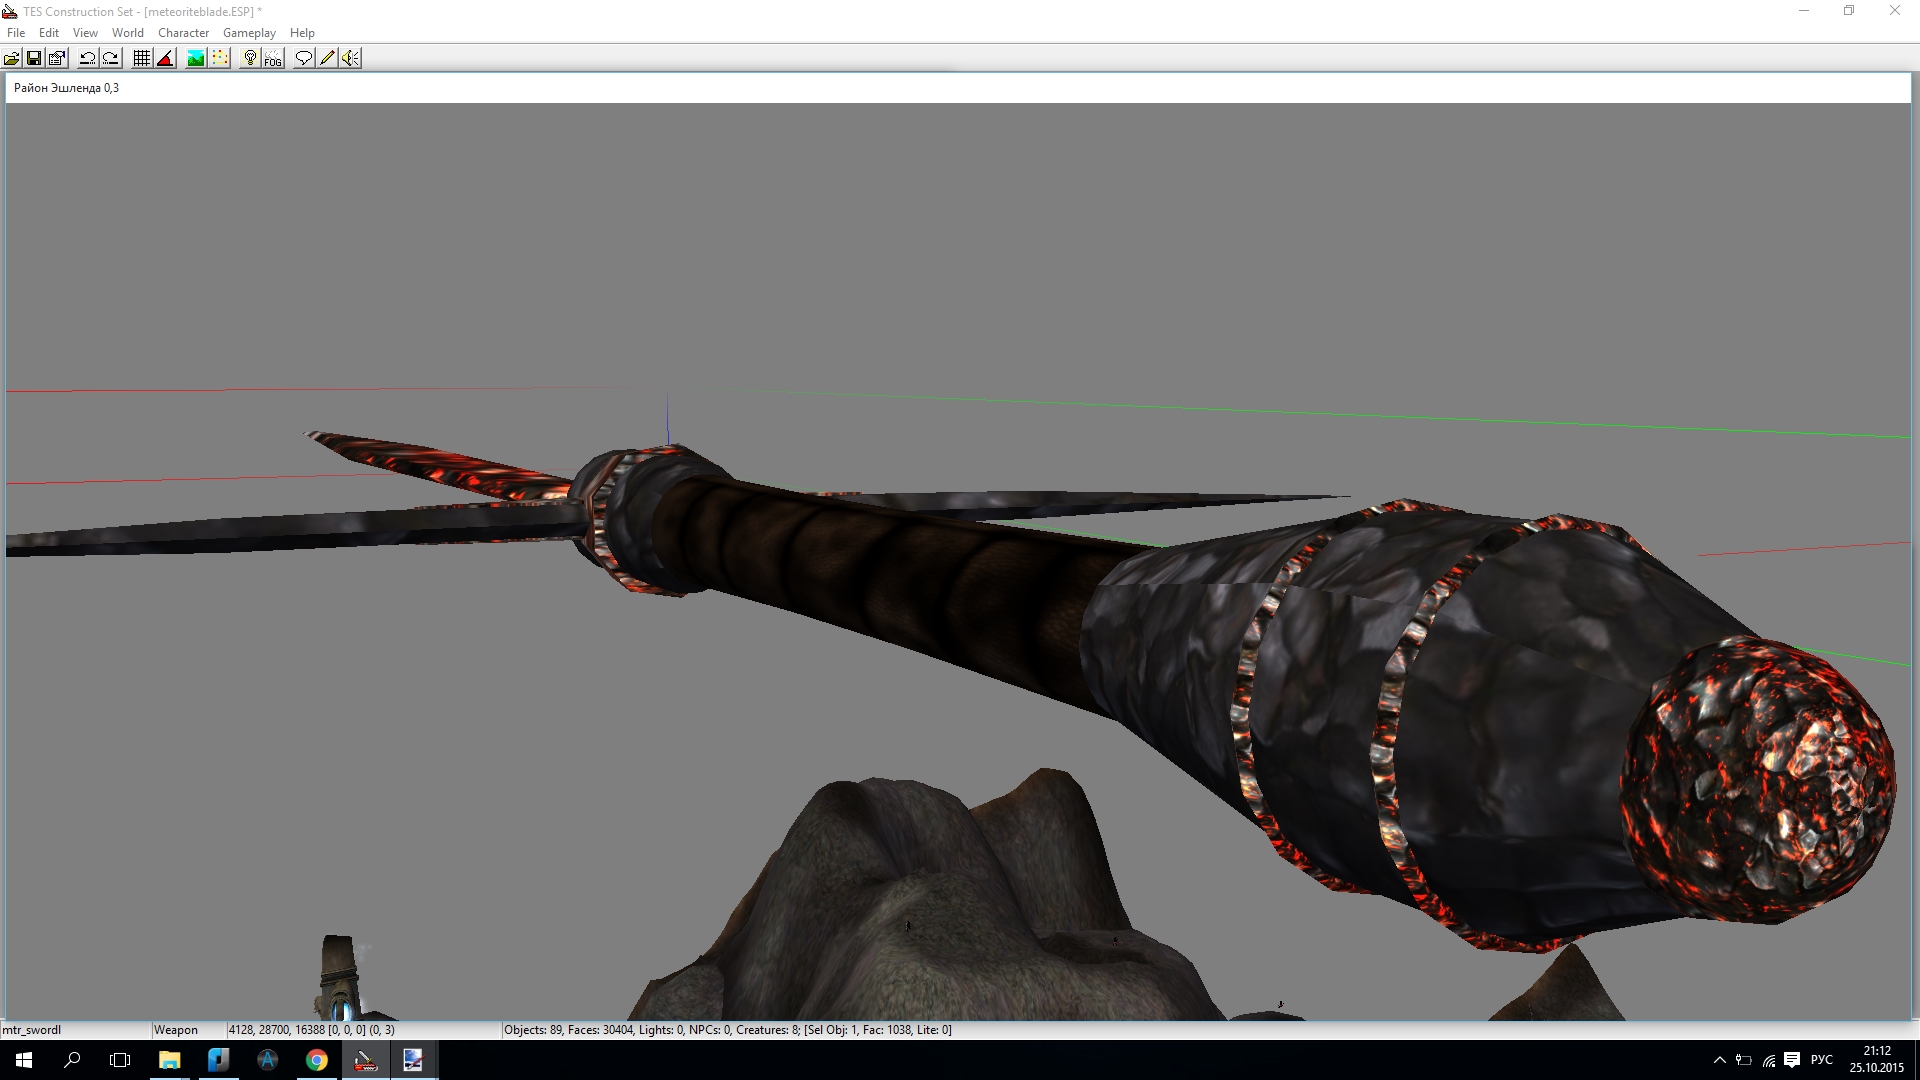Click the 'Район Эшленда 0,3' cell title

click(x=66, y=88)
